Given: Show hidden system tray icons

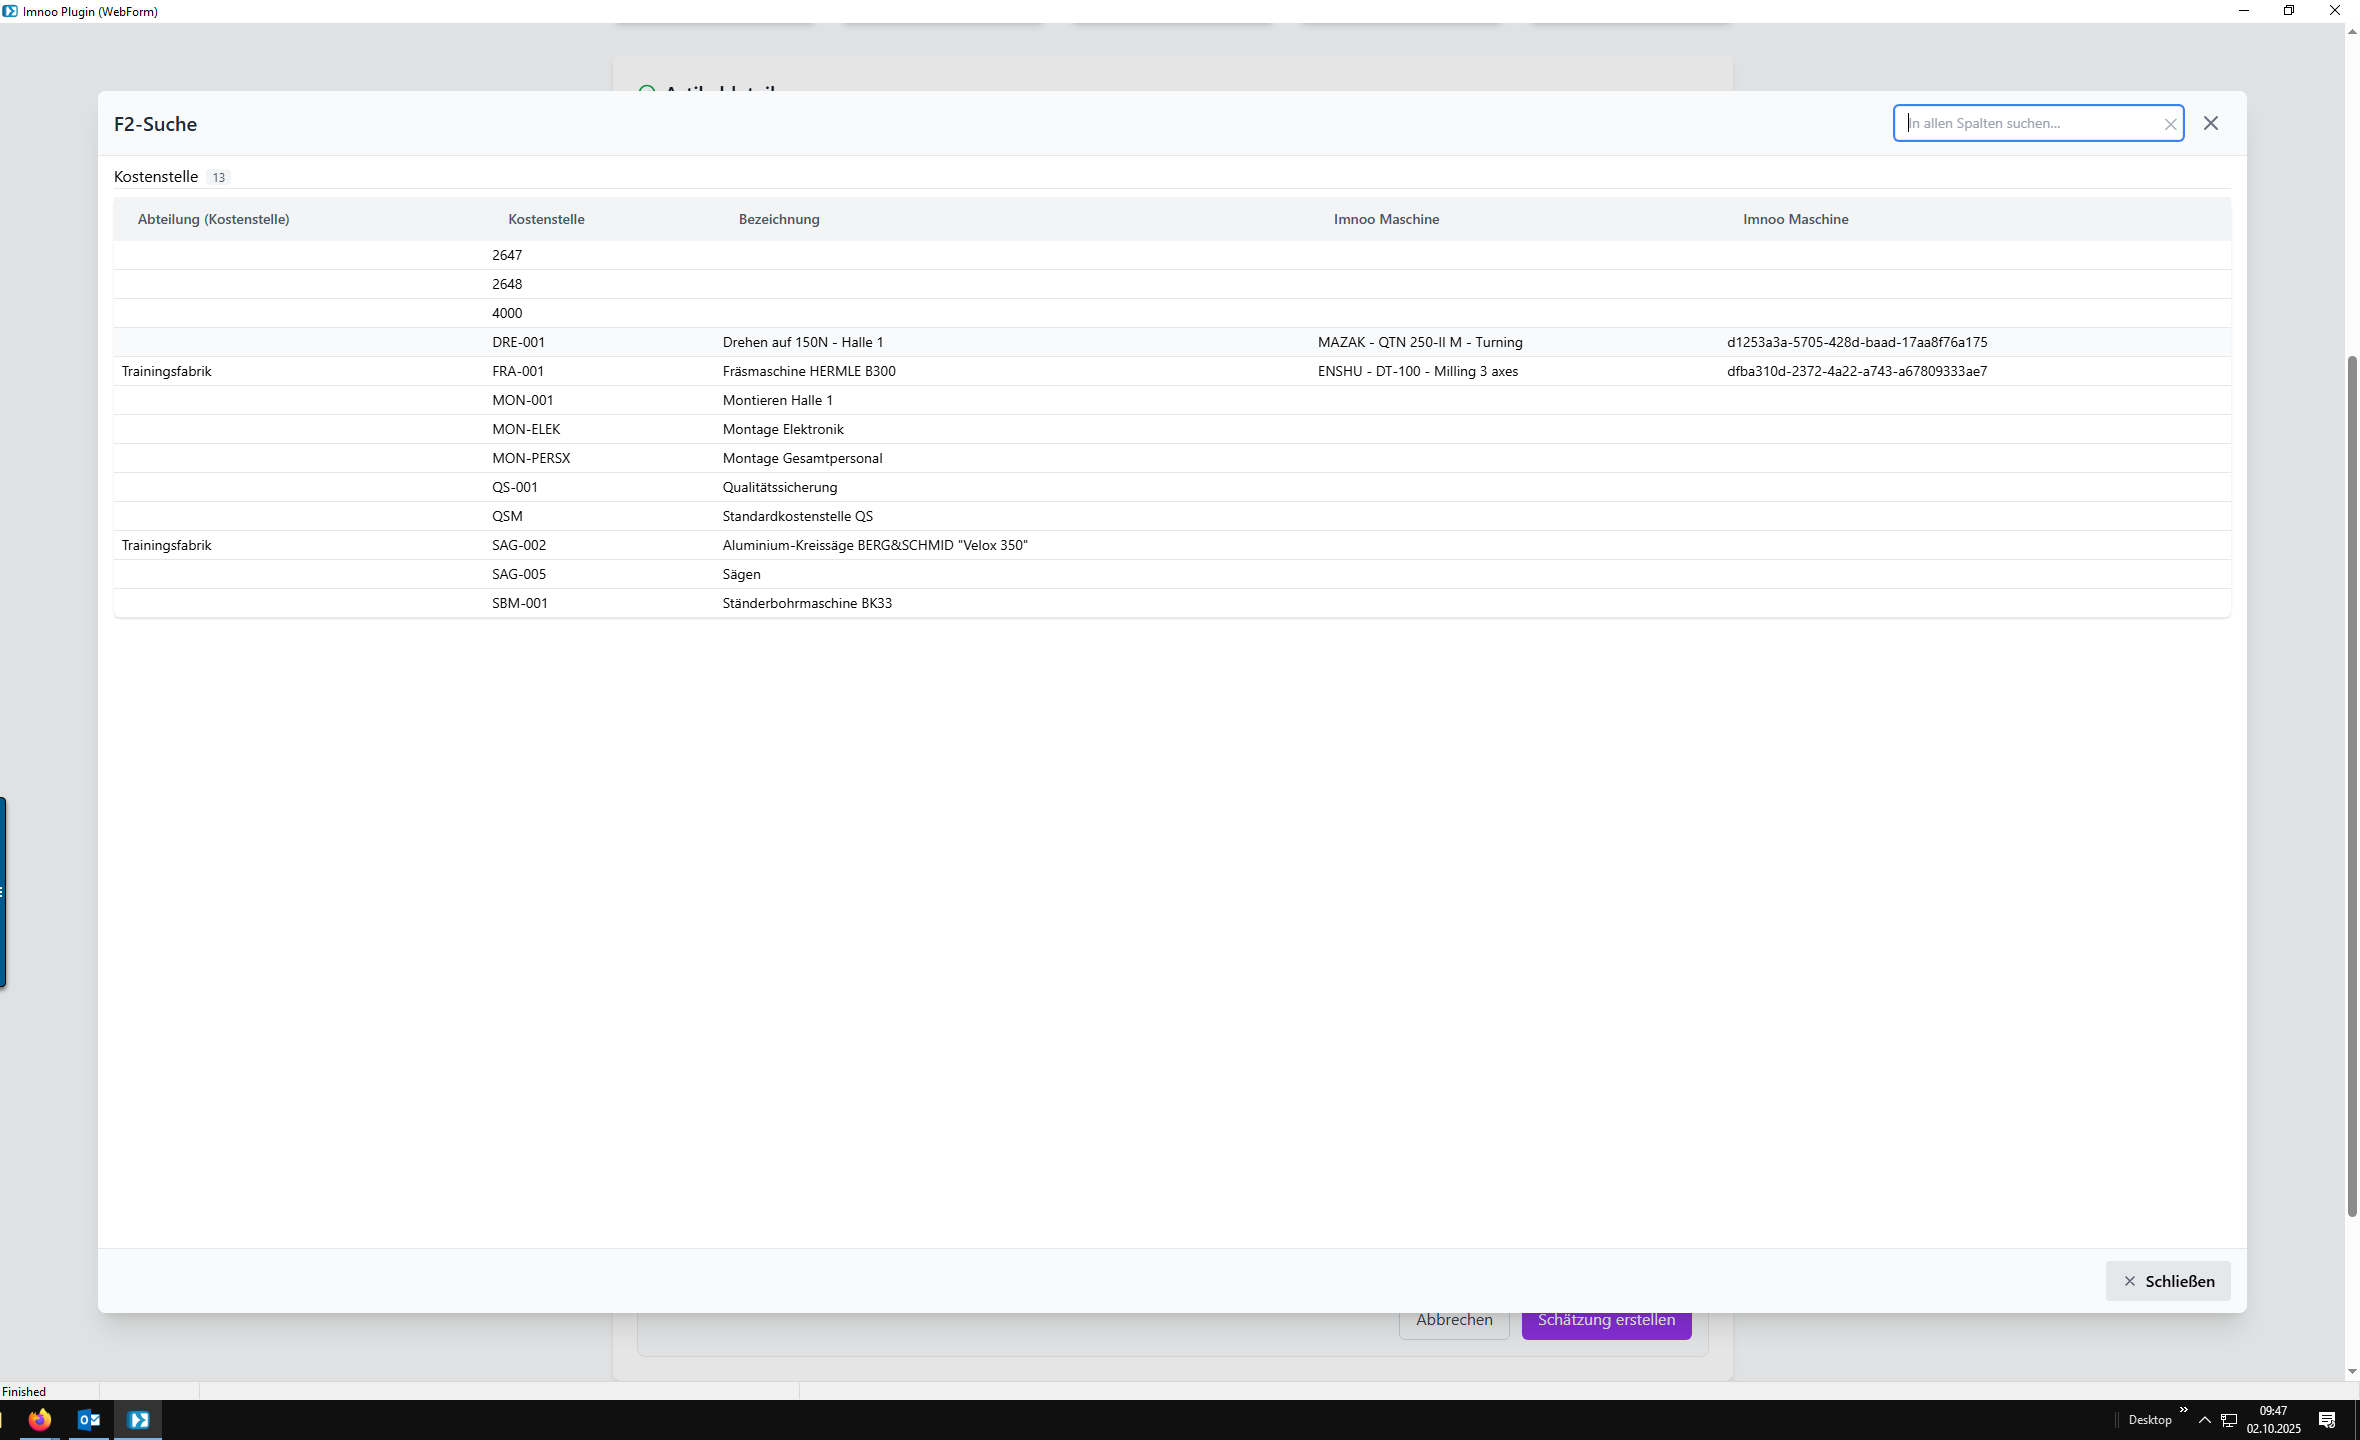Looking at the screenshot, I should coord(2204,1420).
